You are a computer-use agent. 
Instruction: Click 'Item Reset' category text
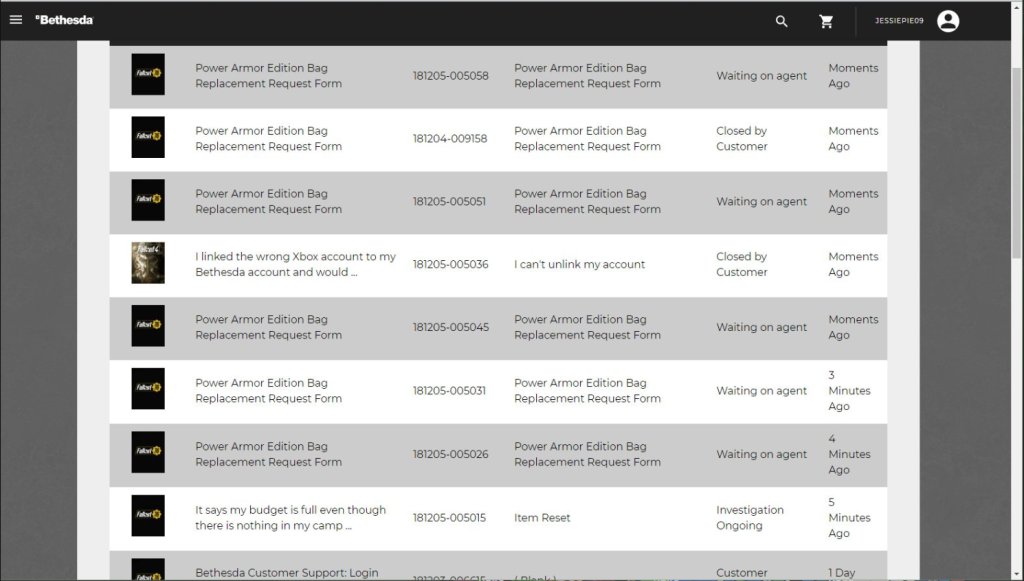coord(542,518)
